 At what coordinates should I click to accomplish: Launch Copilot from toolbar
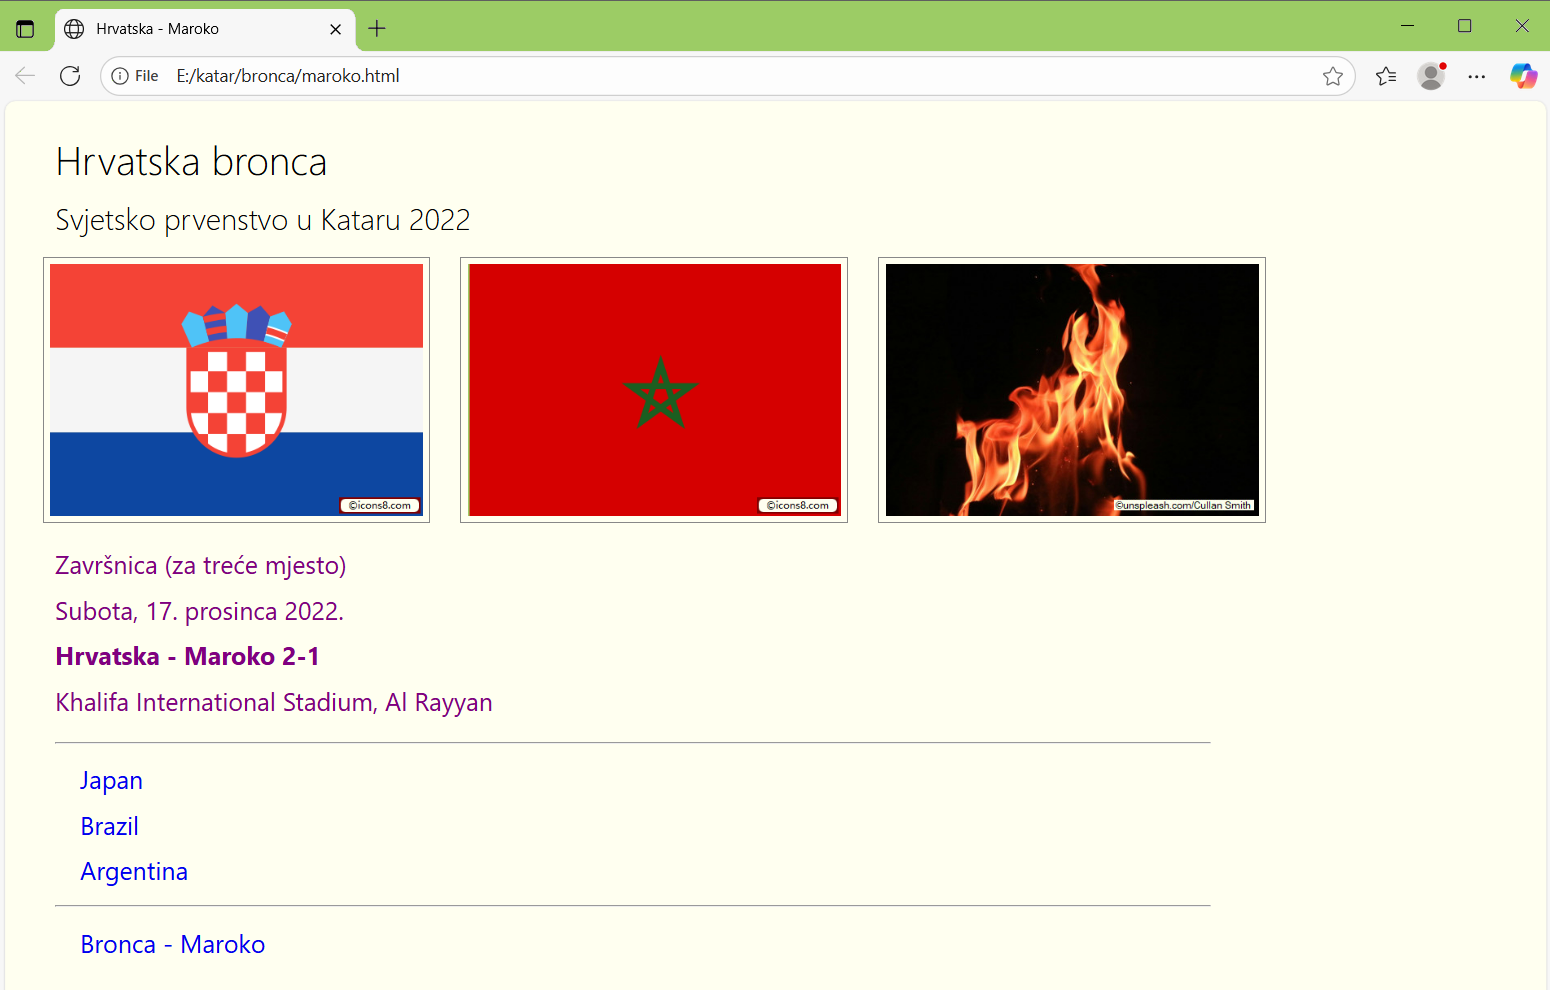(1524, 76)
